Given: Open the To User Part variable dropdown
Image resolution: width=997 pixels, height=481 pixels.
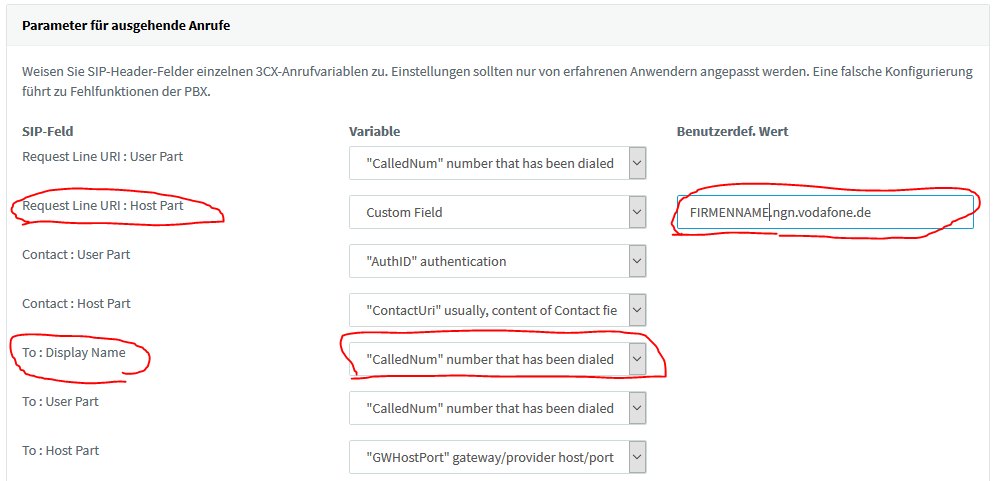Looking at the screenshot, I should (x=497, y=408).
